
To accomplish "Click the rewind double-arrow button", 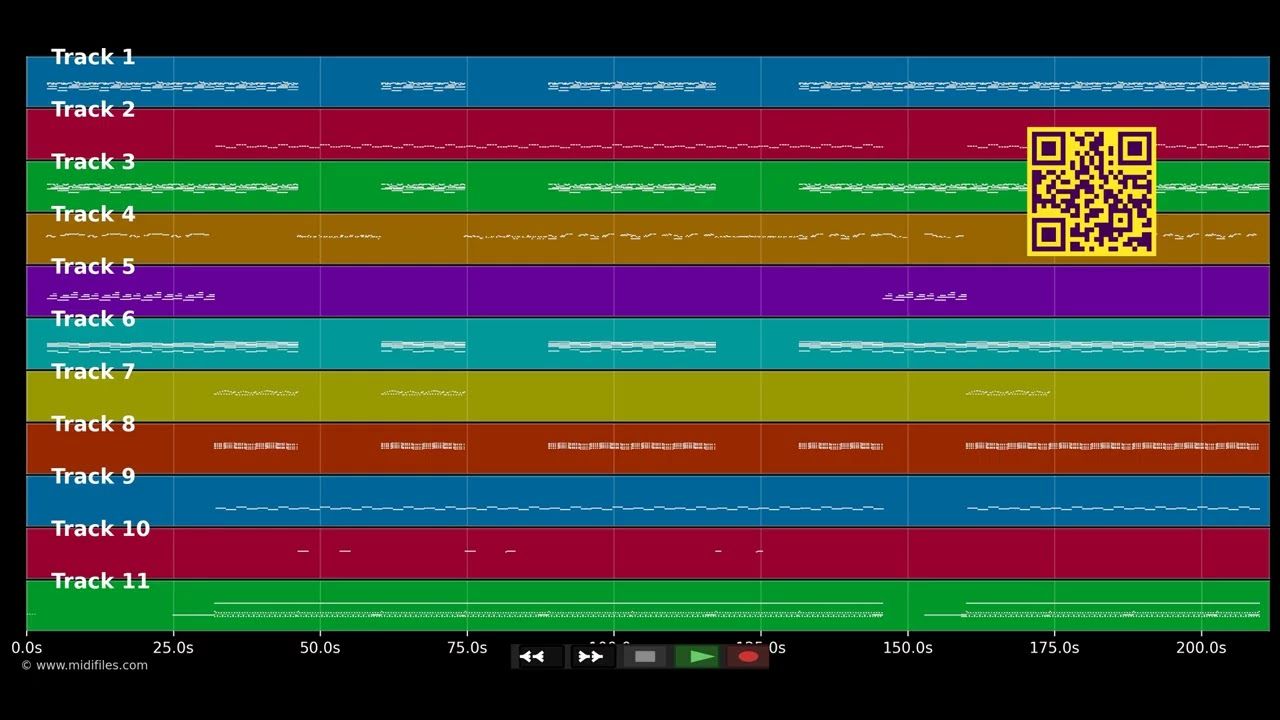I will (x=540, y=657).
